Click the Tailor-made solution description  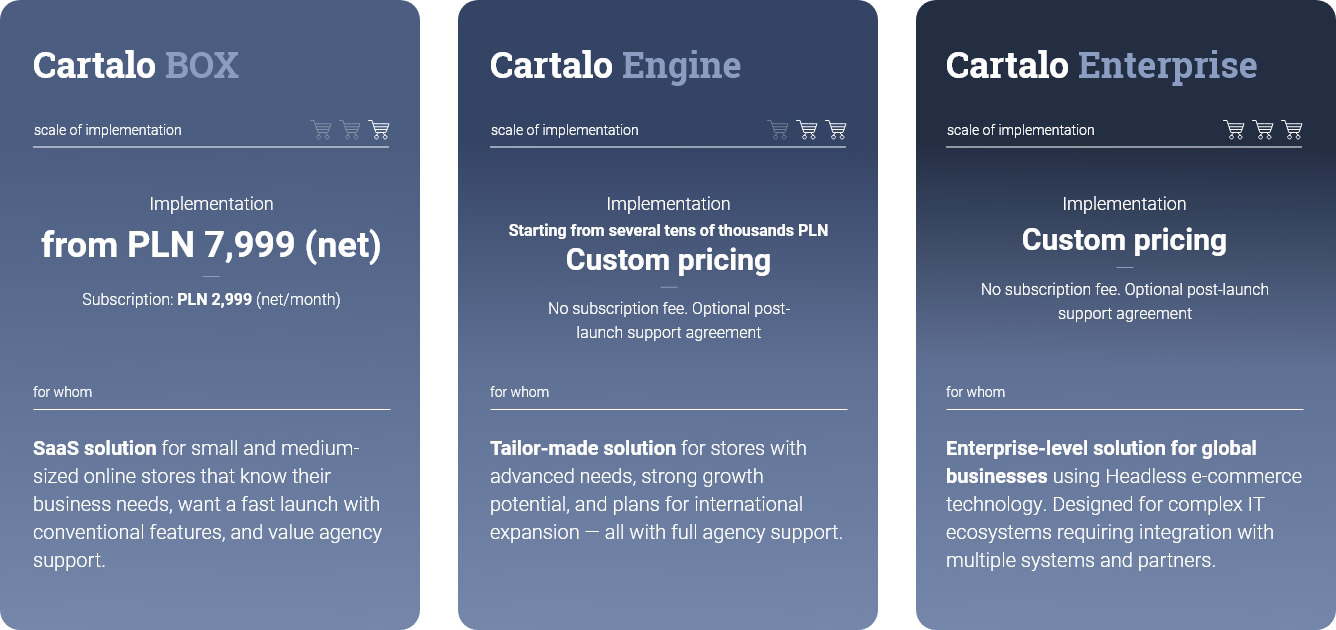point(667,490)
